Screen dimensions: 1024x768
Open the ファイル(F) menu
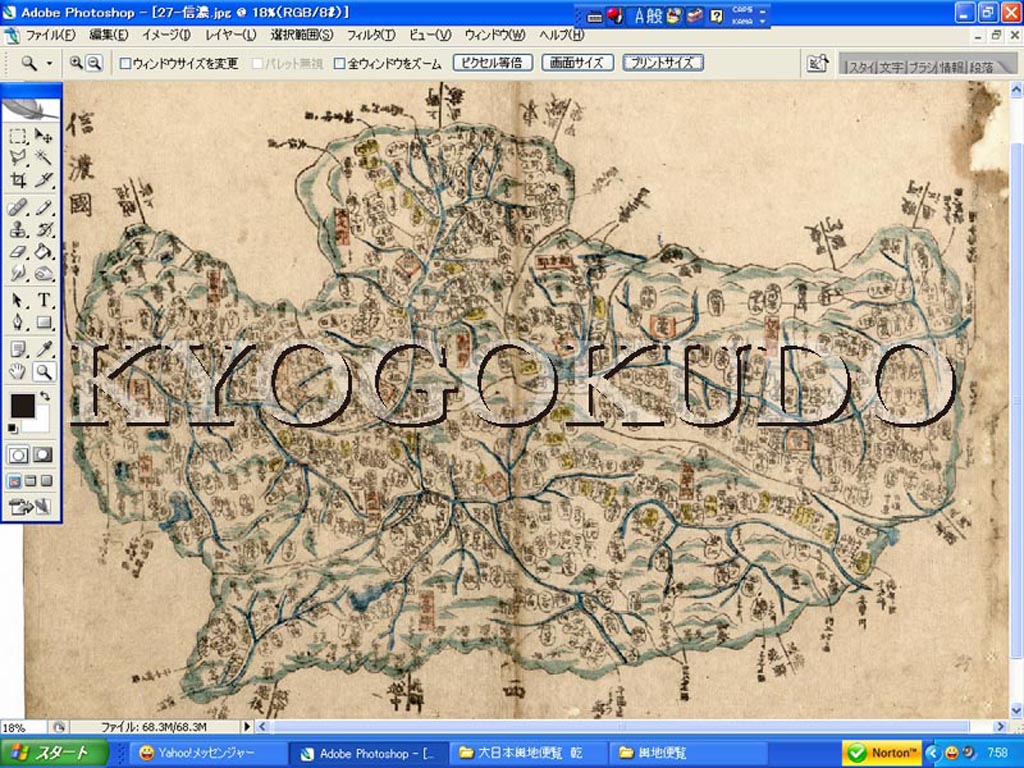point(50,35)
